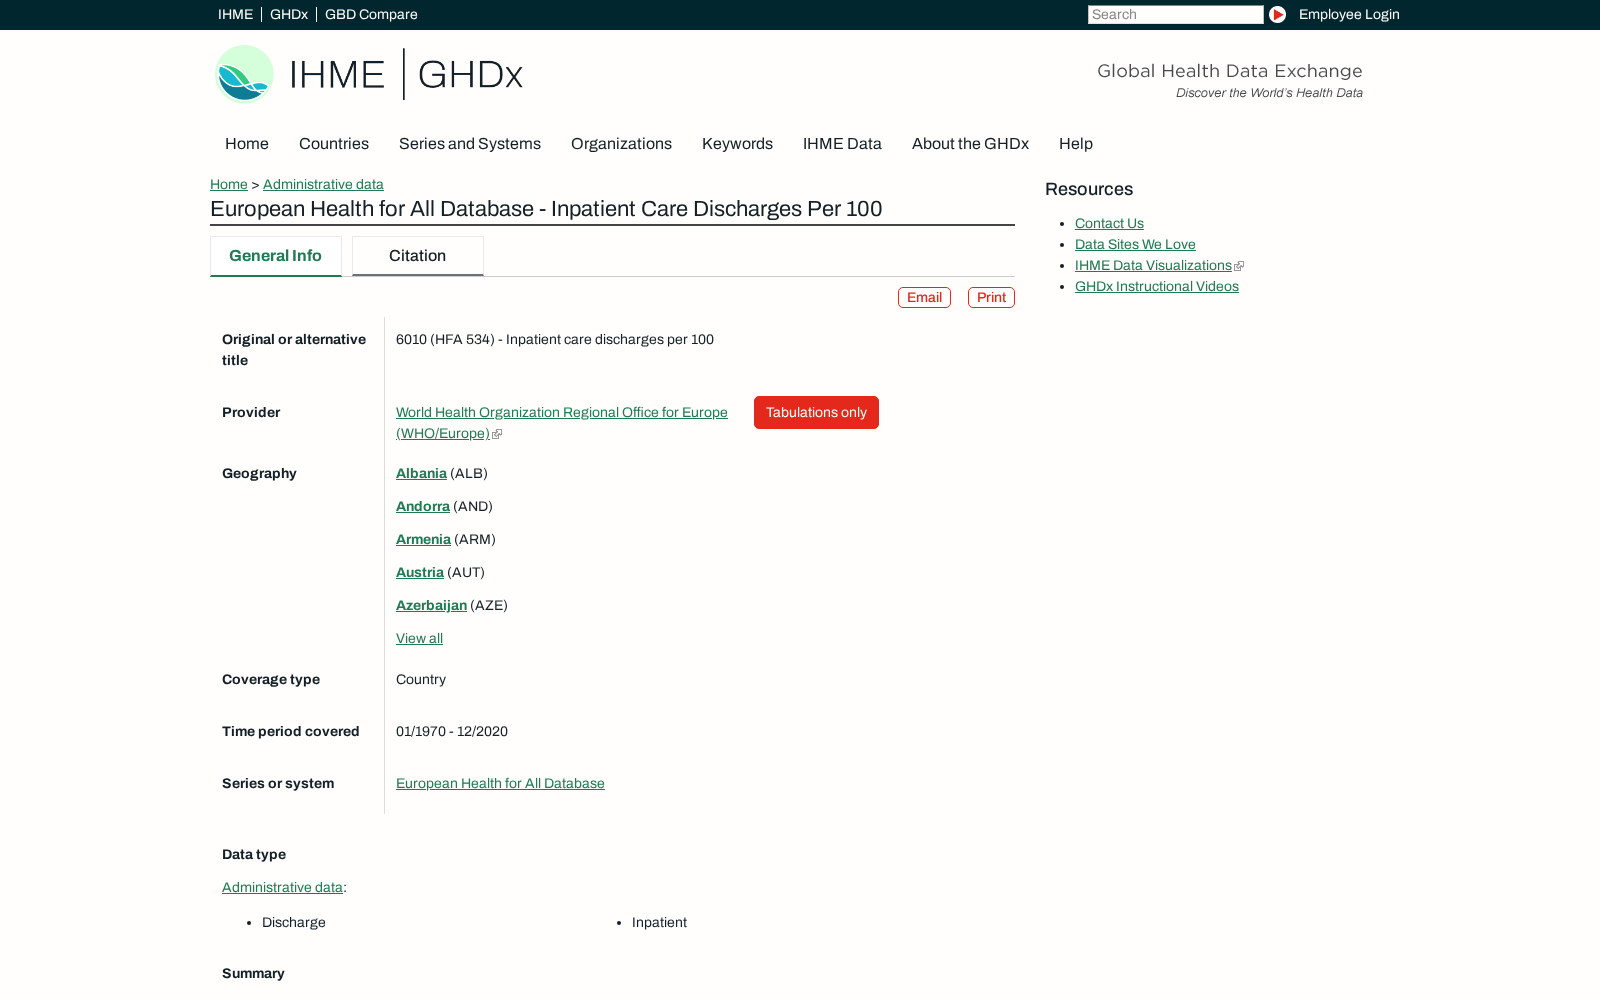The width and height of the screenshot is (1600, 1000).
Task: Open Employee Login link
Action: click(1348, 14)
